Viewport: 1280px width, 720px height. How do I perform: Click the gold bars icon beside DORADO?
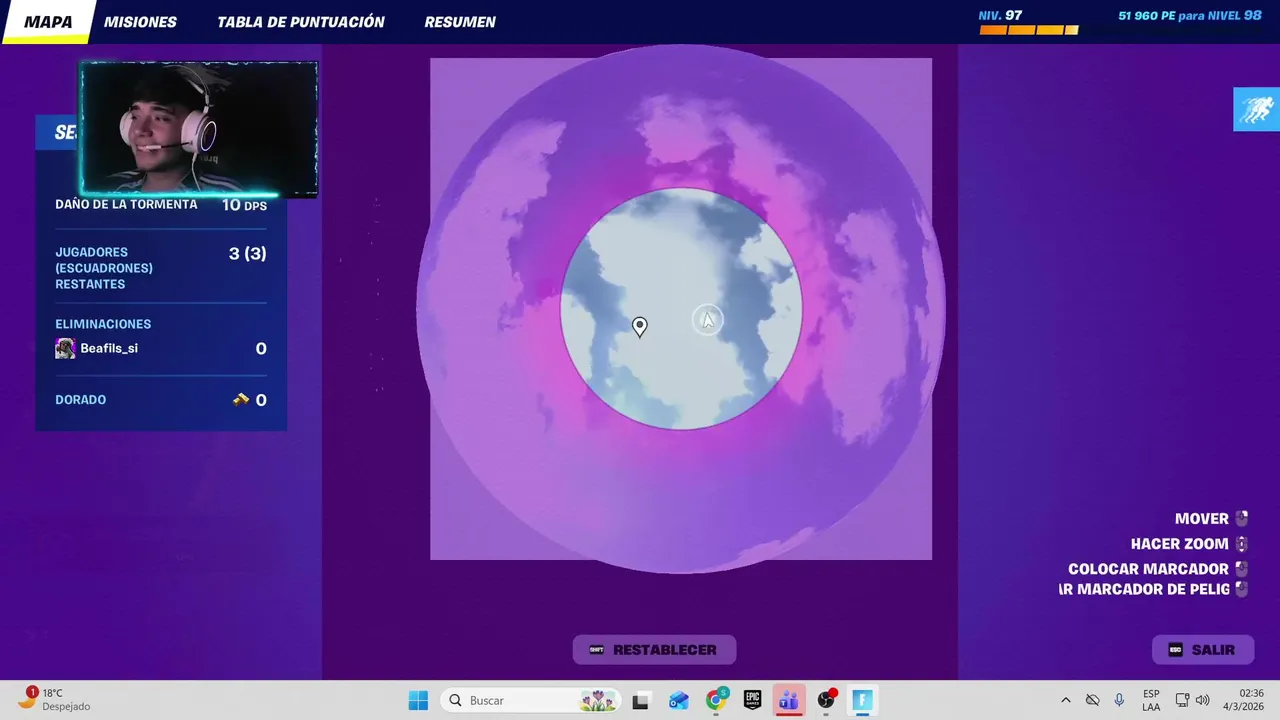click(x=241, y=400)
